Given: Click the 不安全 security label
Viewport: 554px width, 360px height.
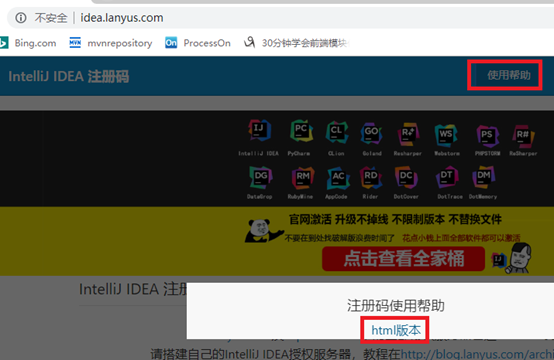Looking at the screenshot, I should [51, 17].
